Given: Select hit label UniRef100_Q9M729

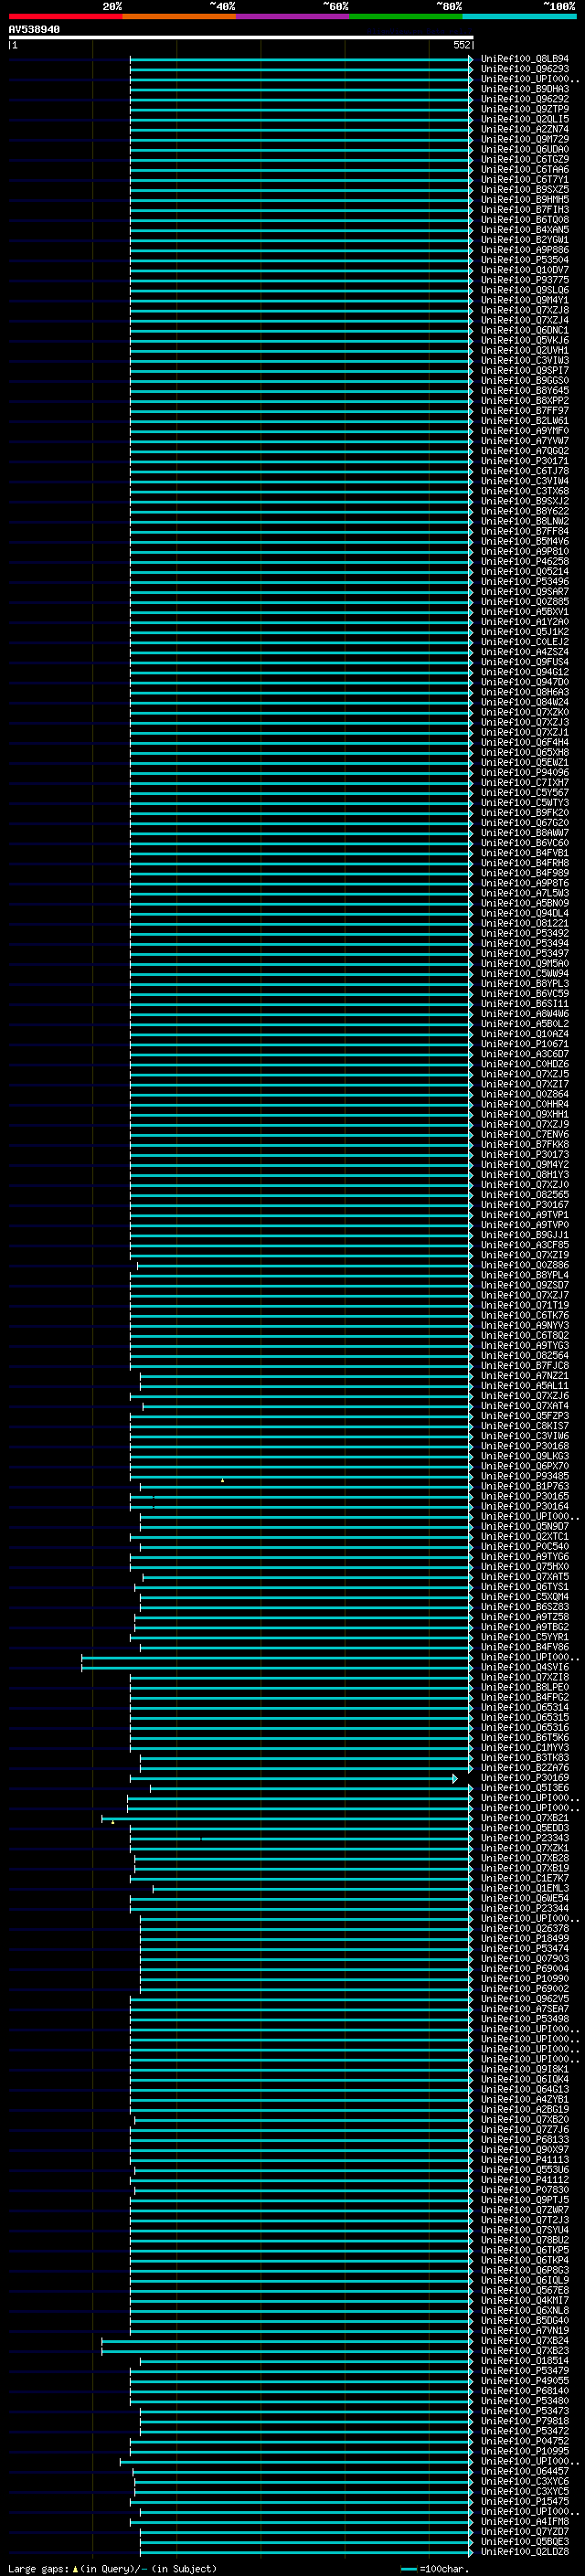Looking at the screenshot, I should tap(525, 139).
